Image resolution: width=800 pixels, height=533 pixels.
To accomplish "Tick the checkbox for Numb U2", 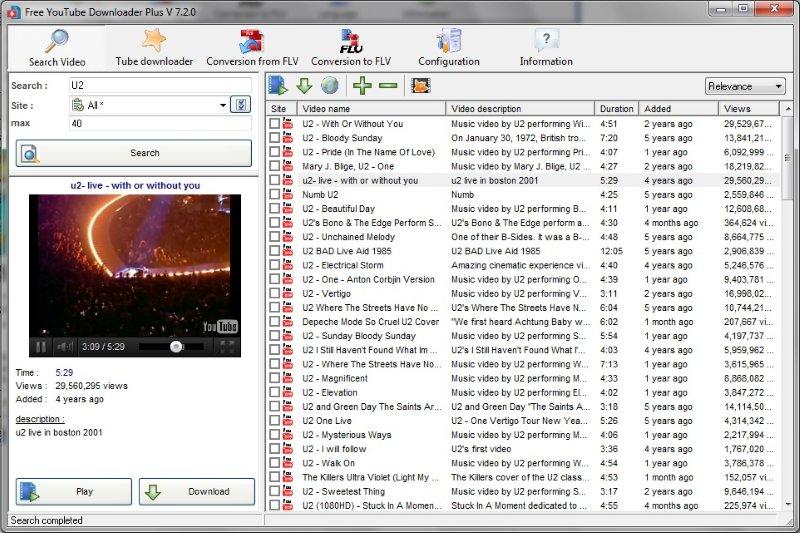I will (x=274, y=195).
